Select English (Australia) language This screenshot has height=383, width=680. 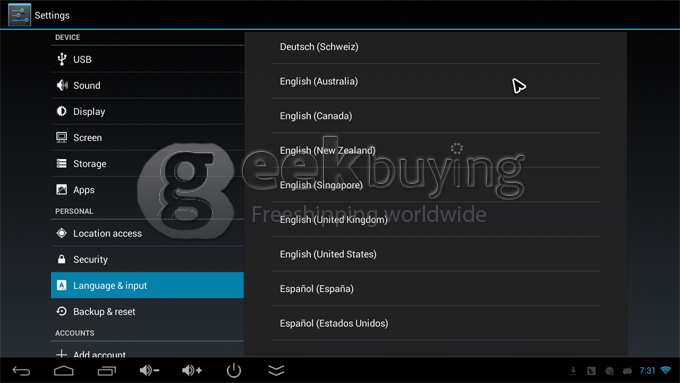435,81
